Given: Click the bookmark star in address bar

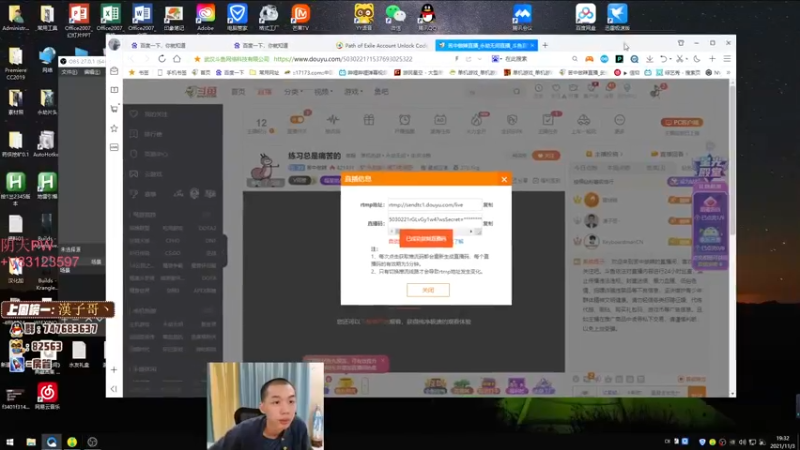Looking at the screenshot, I should coord(197,59).
